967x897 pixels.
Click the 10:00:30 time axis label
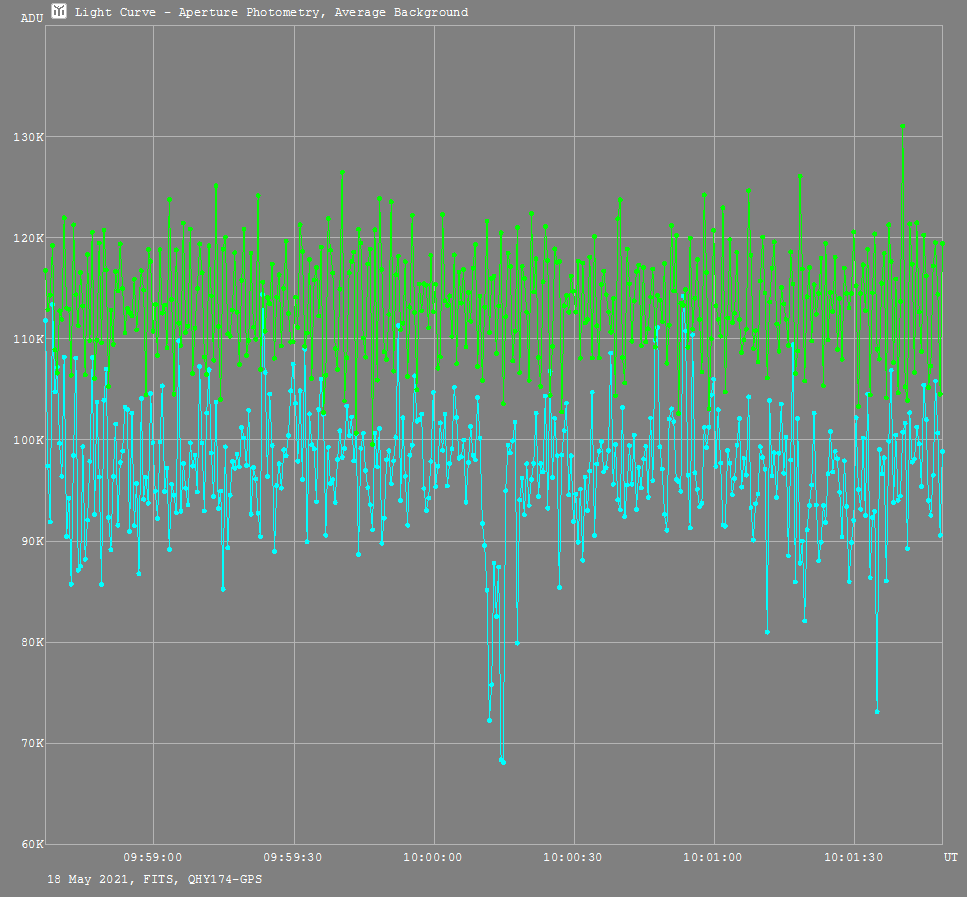click(x=573, y=858)
